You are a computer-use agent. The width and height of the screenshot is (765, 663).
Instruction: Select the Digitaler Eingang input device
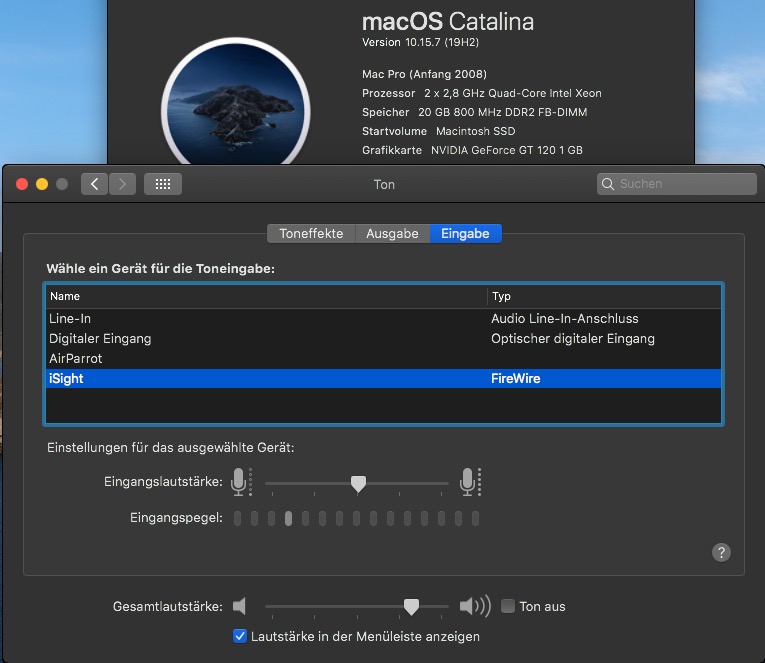coord(383,339)
